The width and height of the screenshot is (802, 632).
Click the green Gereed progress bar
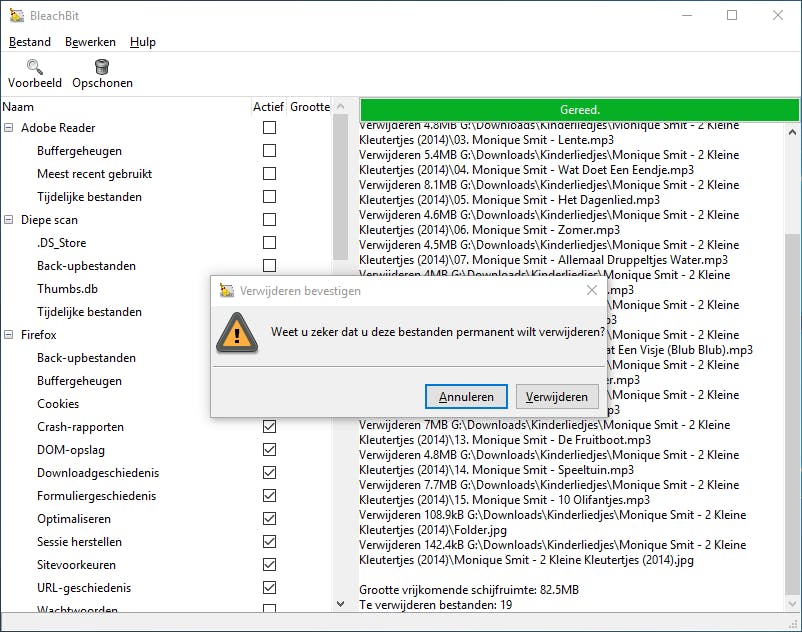580,110
